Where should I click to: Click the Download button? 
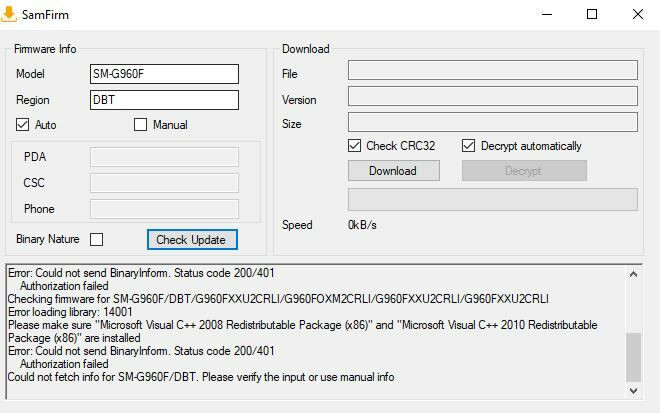[394, 171]
